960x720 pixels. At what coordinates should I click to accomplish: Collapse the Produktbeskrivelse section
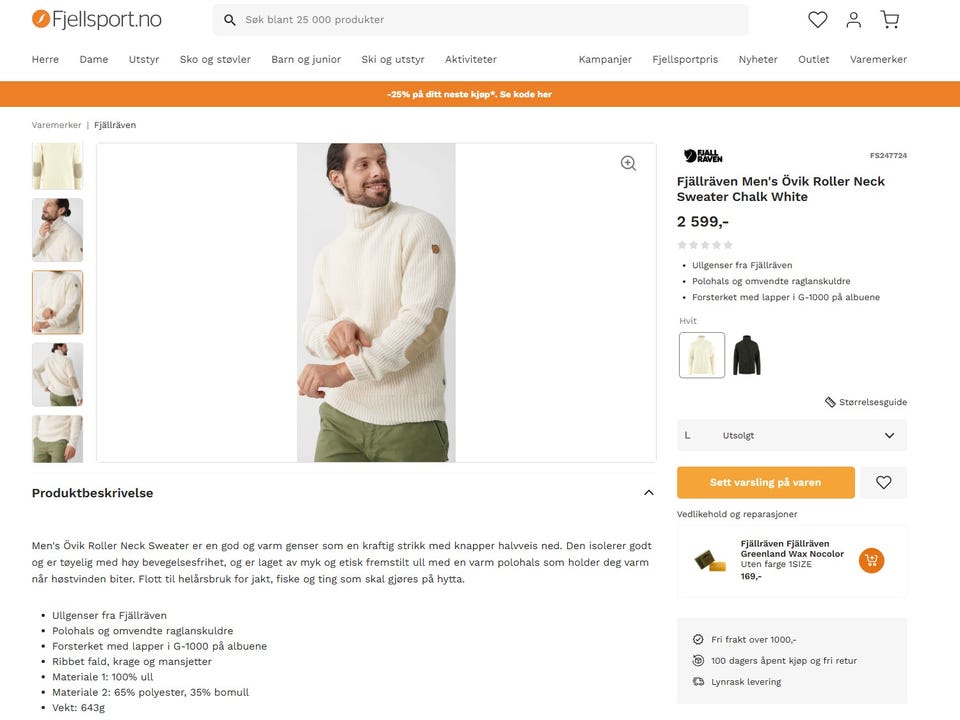(x=648, y=493)
